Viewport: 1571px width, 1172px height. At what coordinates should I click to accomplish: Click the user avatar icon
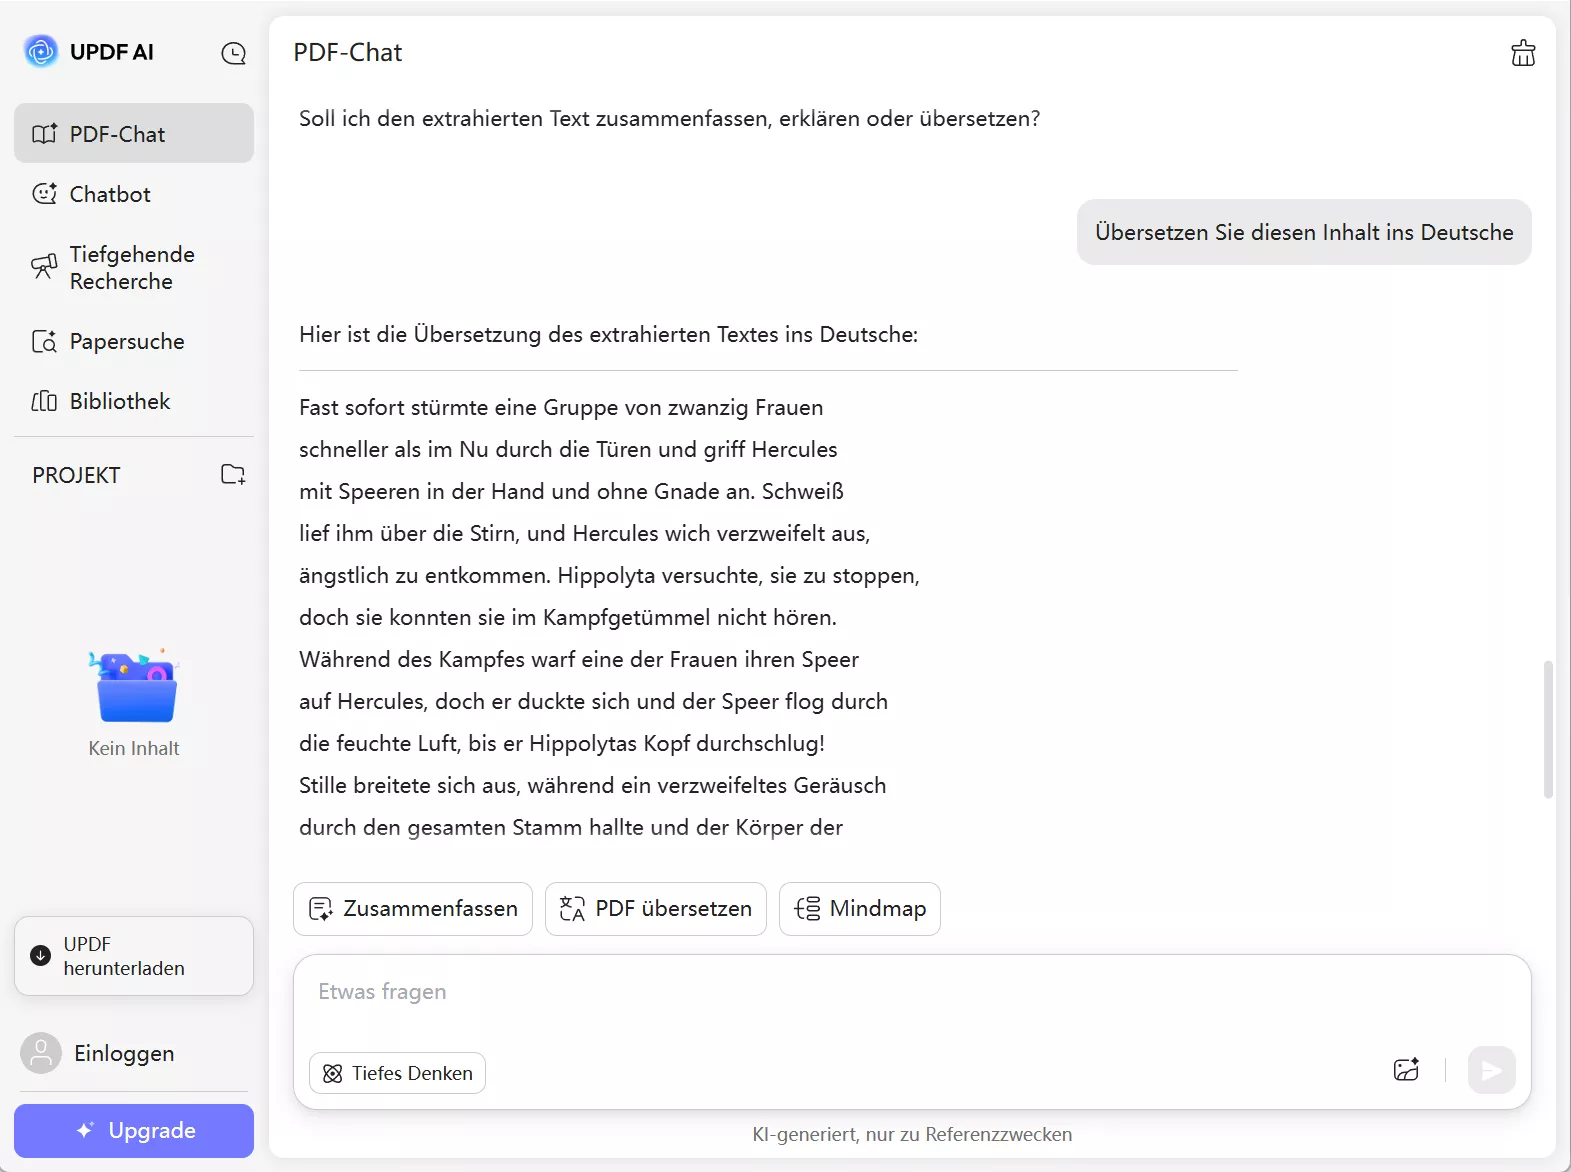pos(41,1053)
